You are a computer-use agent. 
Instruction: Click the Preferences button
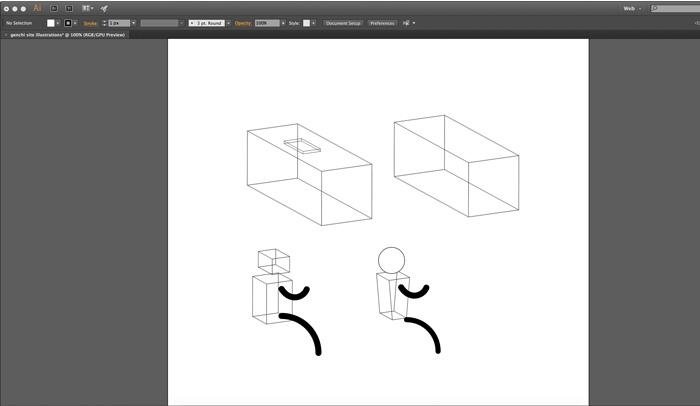[382, 23]
